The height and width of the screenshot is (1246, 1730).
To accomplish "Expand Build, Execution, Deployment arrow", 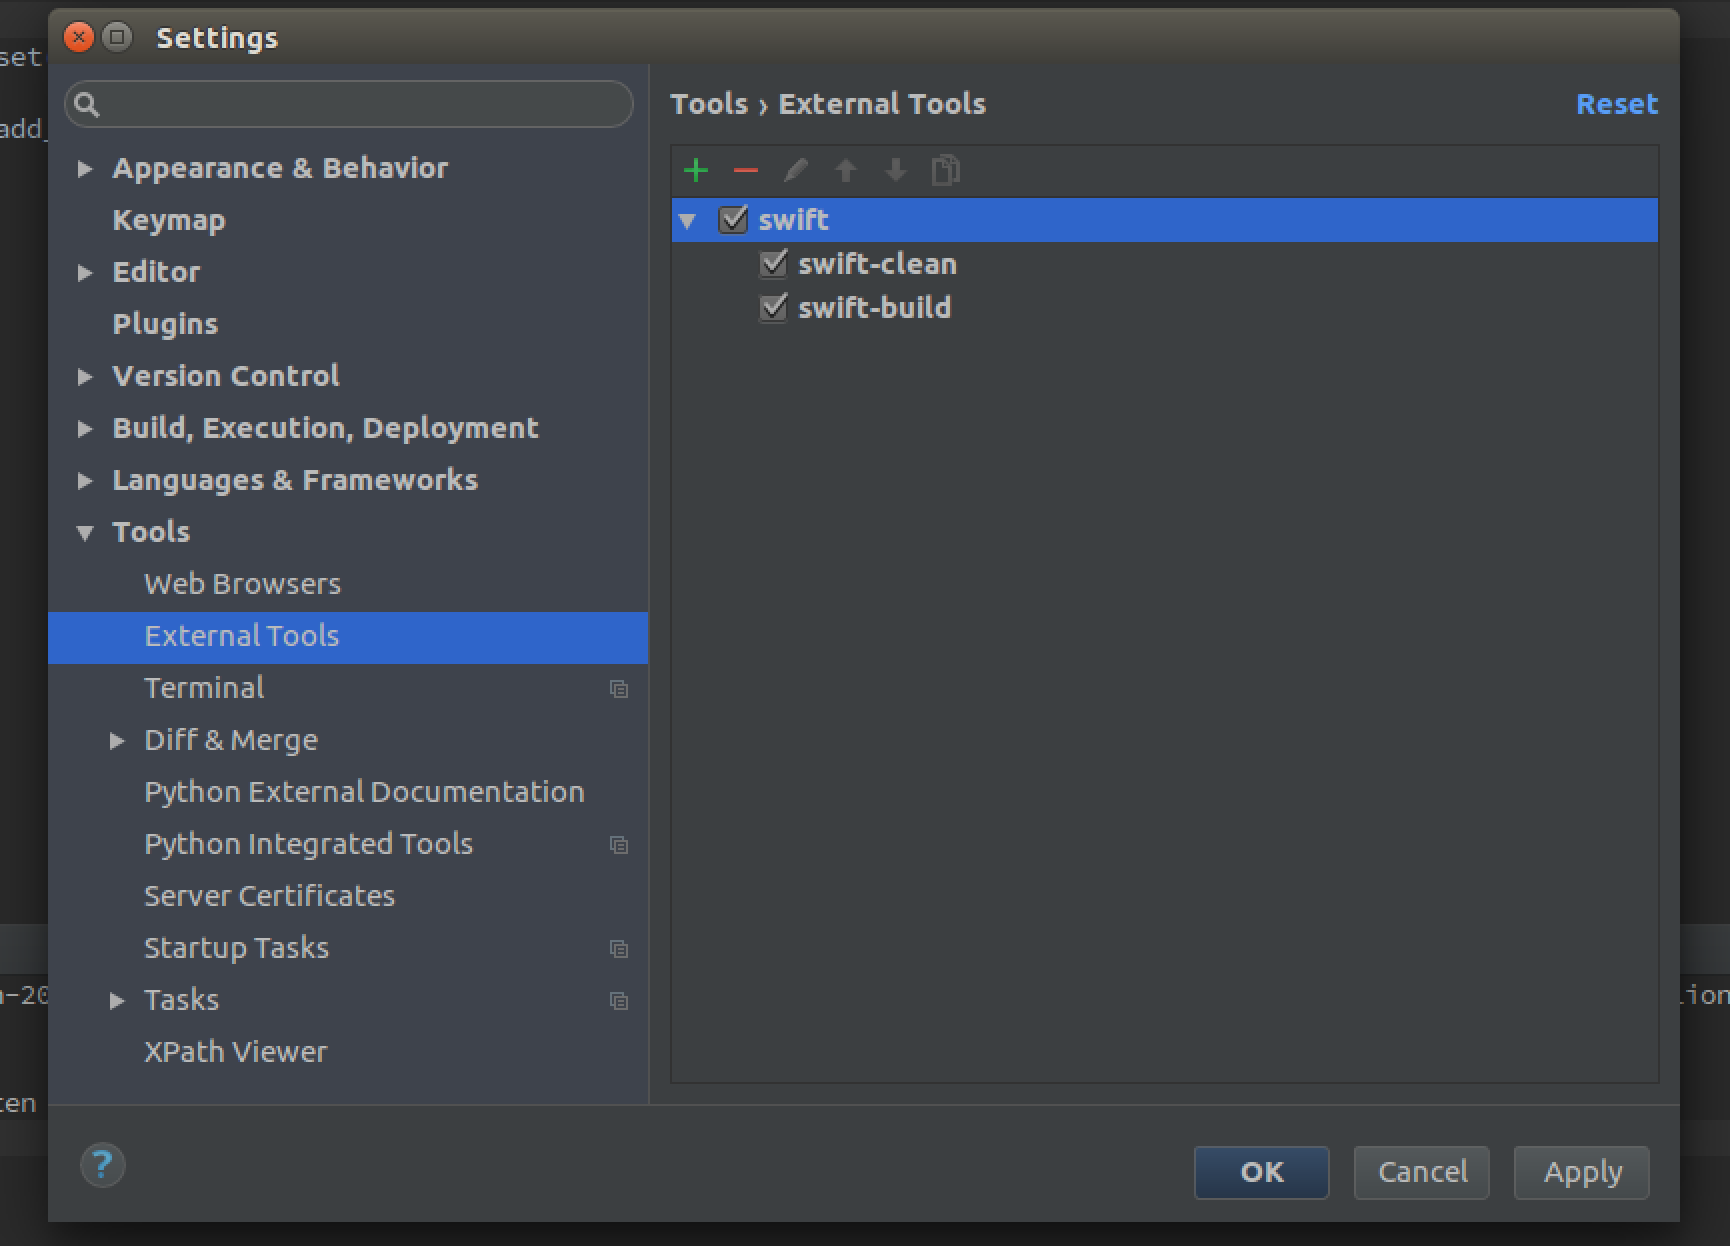I will tap(85, 429).
